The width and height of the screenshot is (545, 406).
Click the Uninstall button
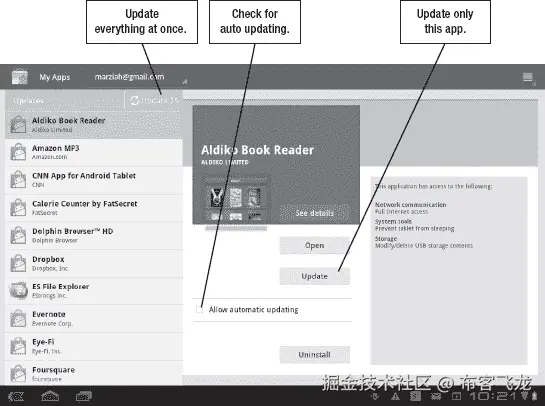pos(315,355)
